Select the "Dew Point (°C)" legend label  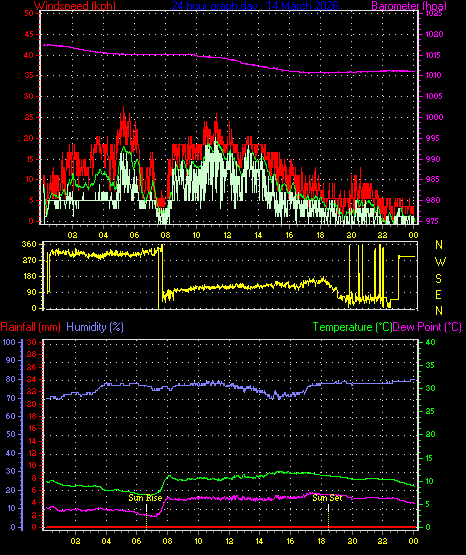pyautogui.click(x=427, y=327)
